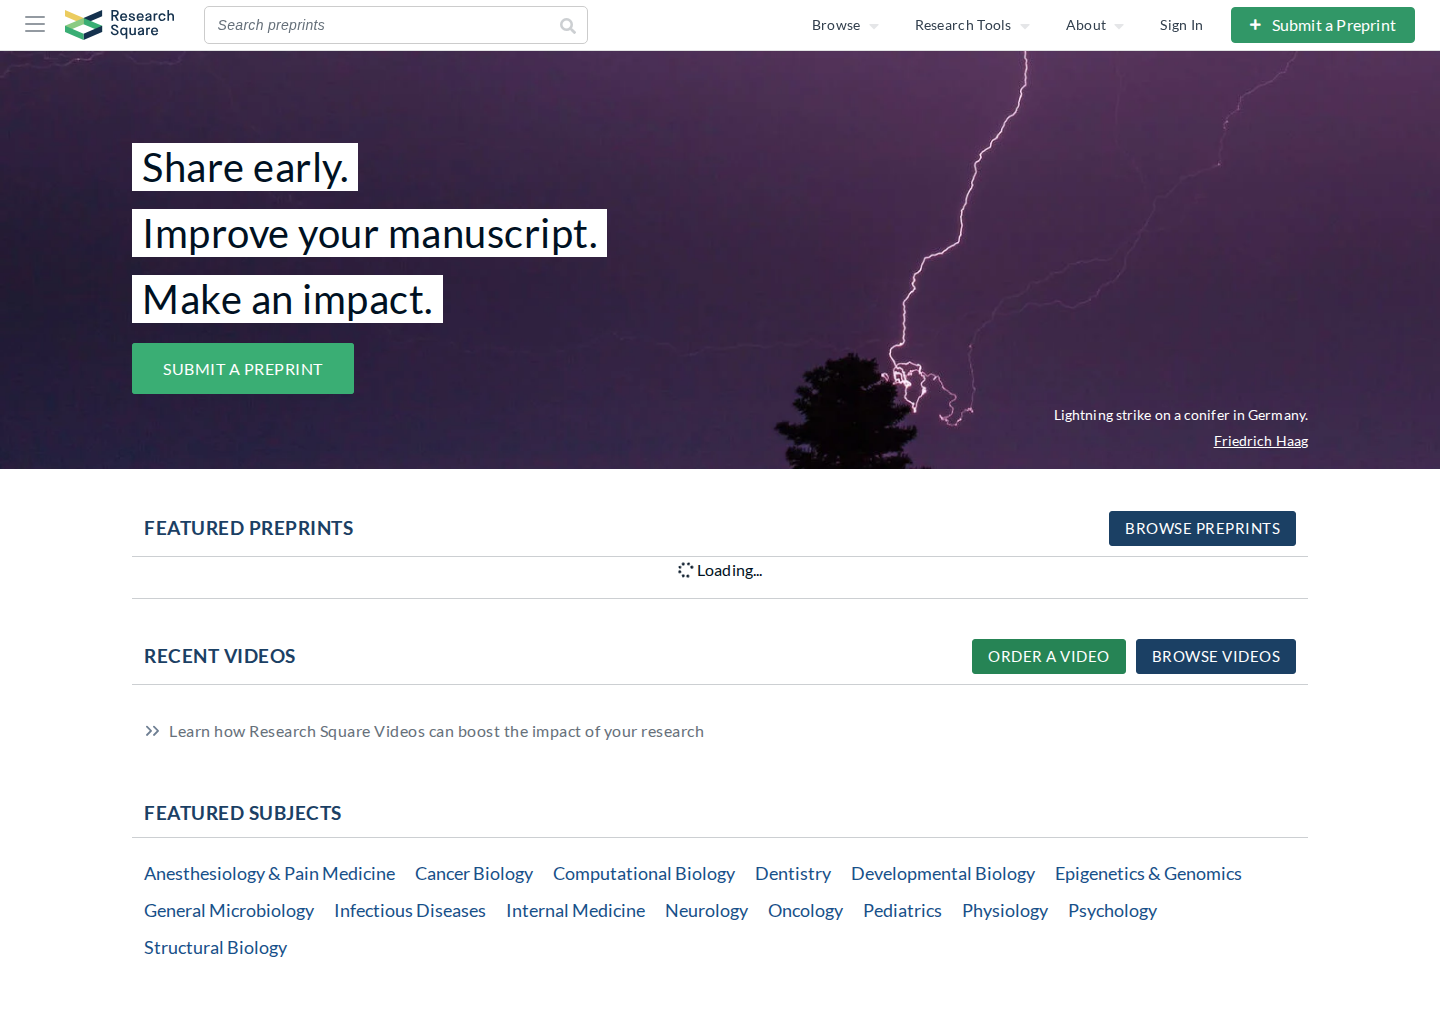Open the Epigenetics & Genomics subject

coord(1148,874)
